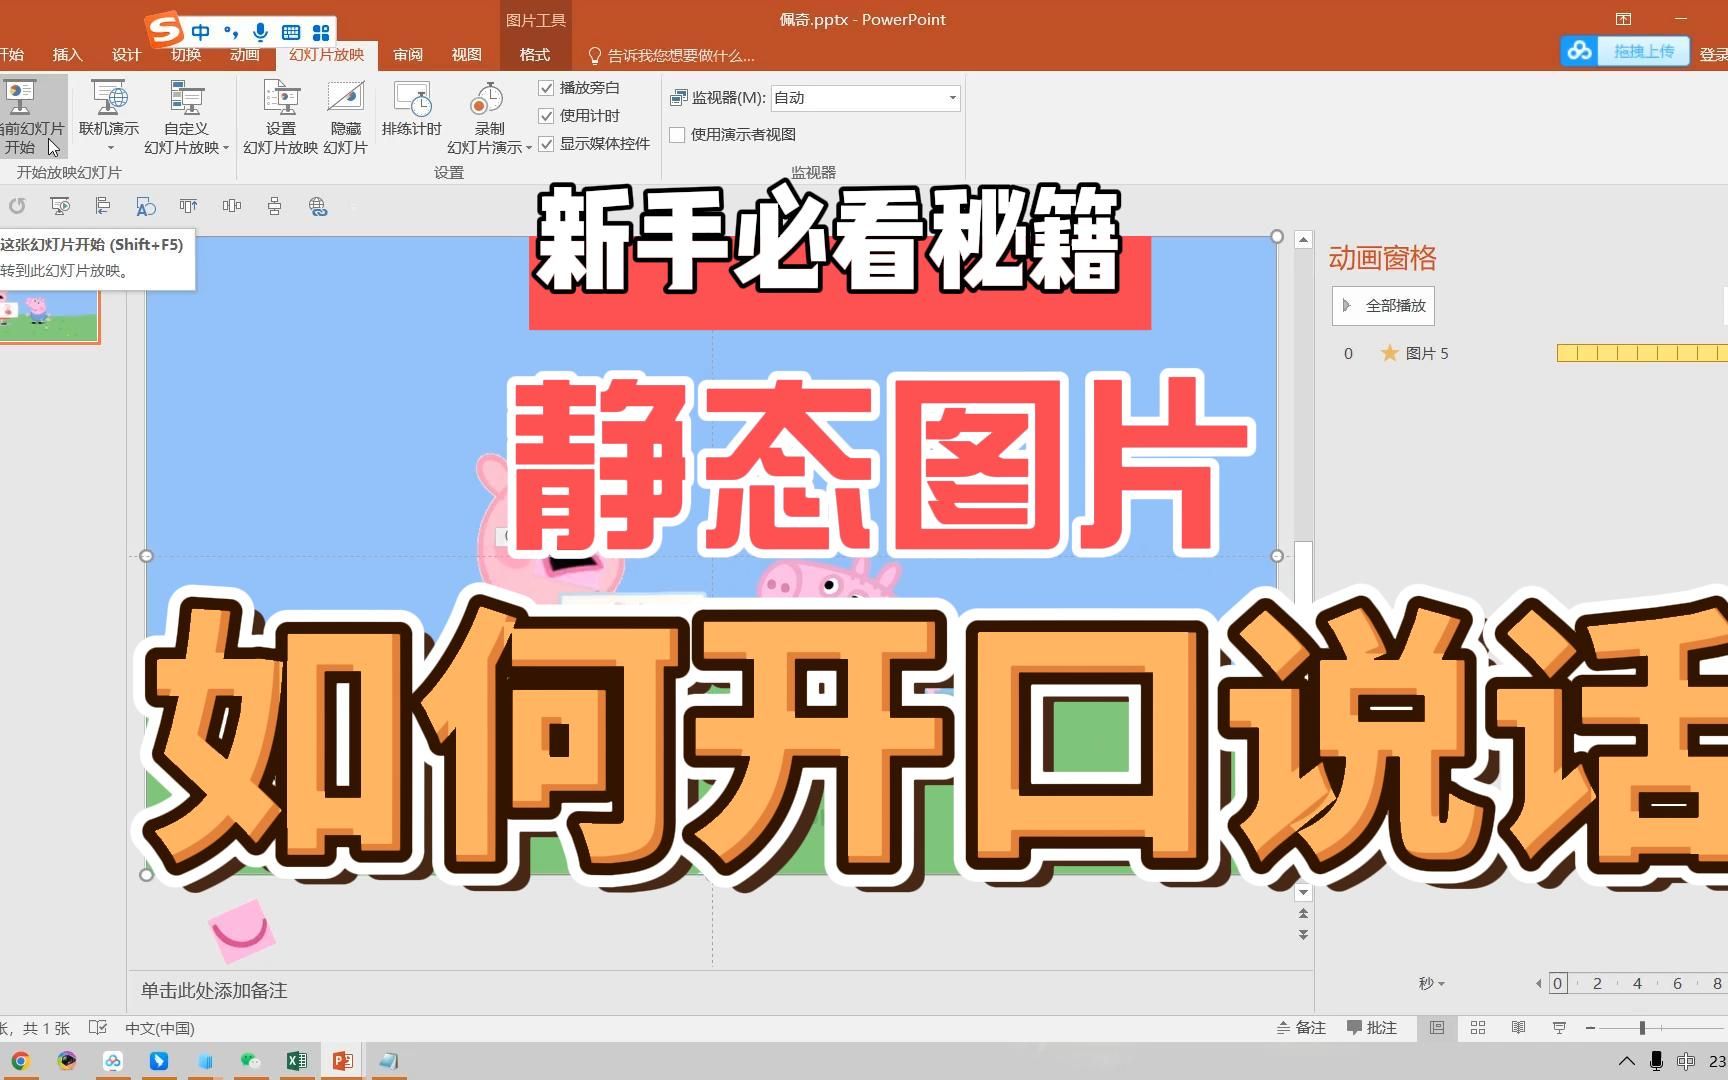Click 中文(中国) language indicator

pyautogui.click(x=160, y=1028)
